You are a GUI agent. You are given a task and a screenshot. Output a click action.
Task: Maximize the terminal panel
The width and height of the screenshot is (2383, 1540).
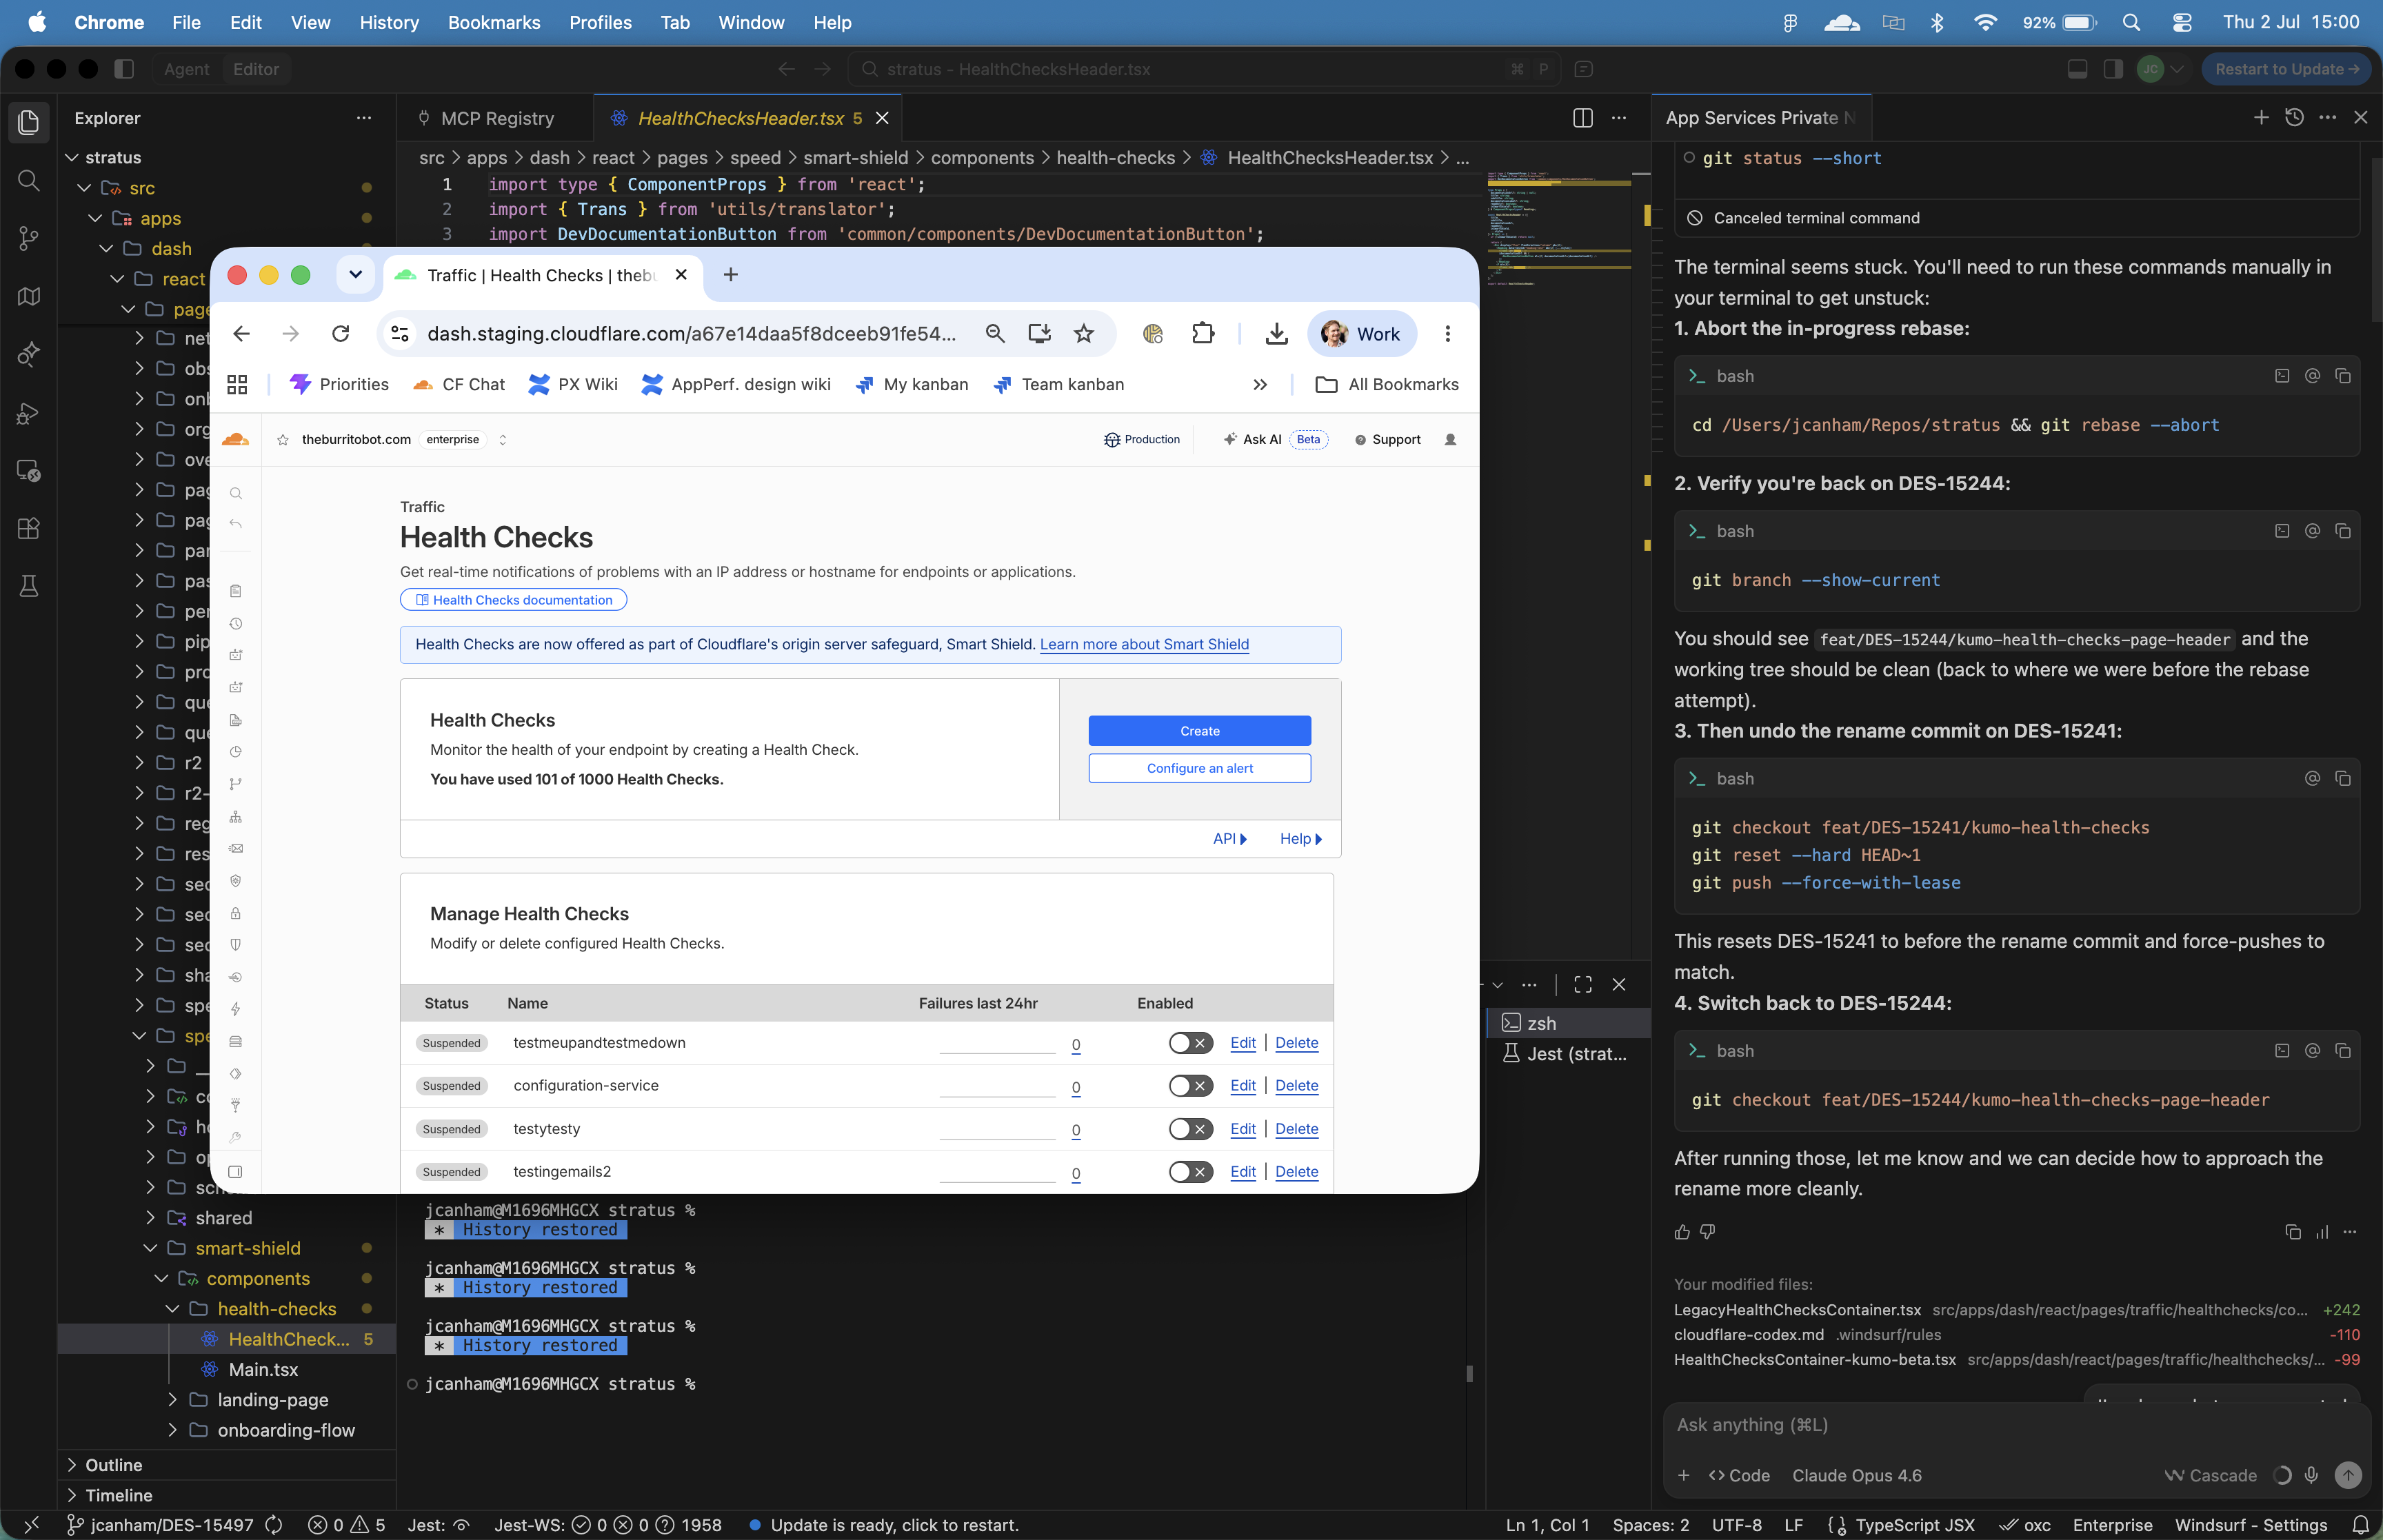[x=1582, y=985]
